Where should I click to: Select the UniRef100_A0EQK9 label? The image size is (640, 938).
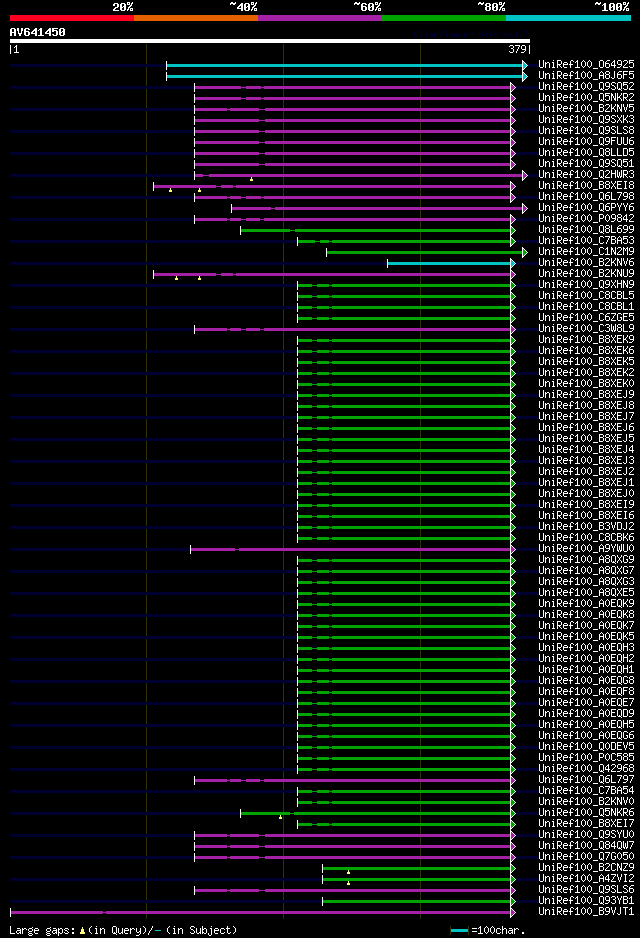coord(586,603)
